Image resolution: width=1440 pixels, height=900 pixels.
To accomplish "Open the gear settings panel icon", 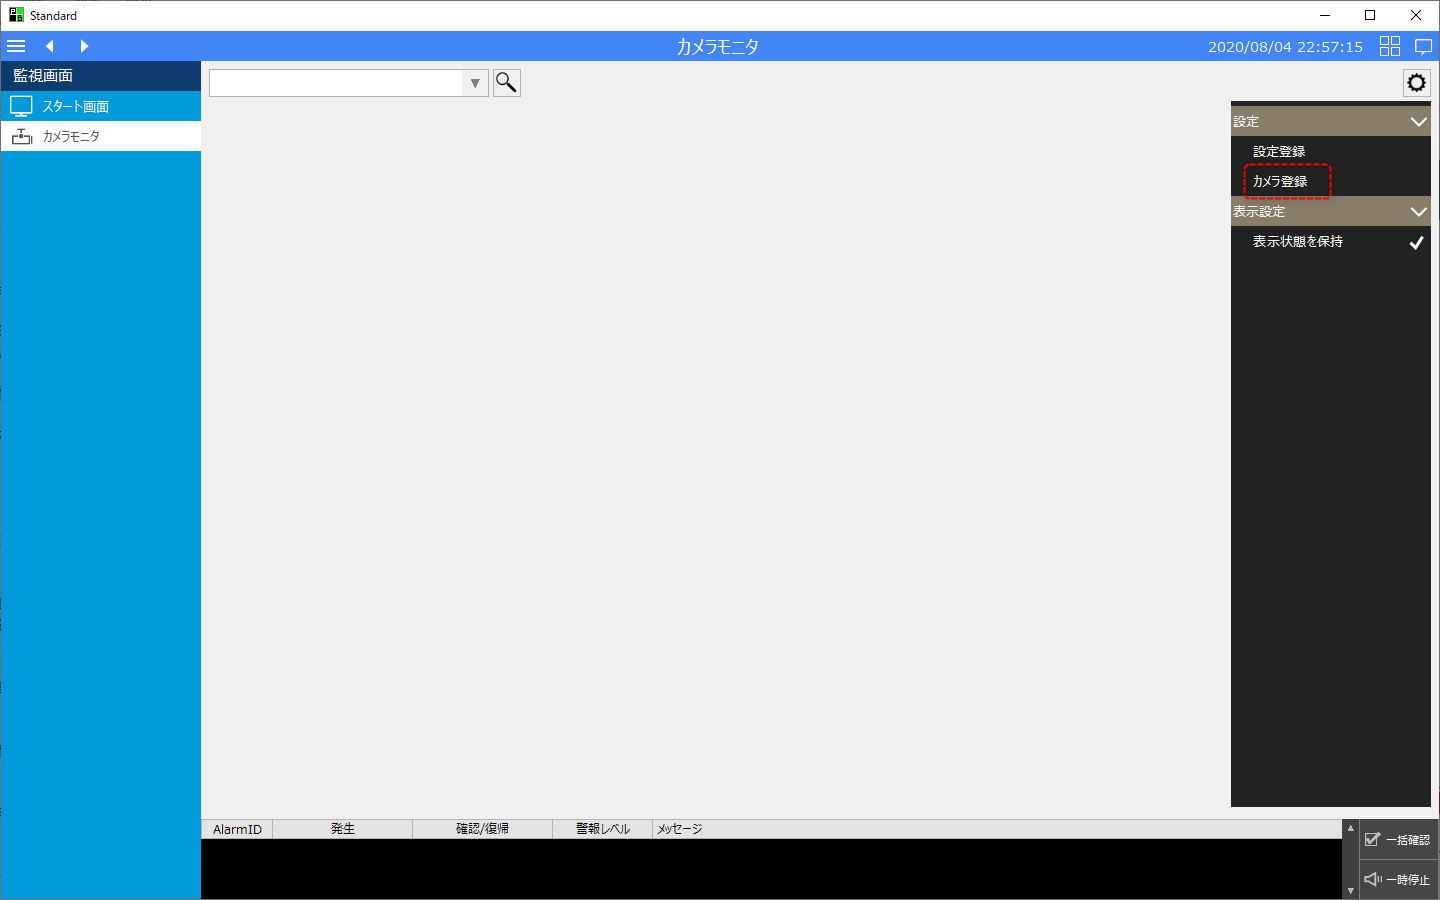I will 1416,82.
